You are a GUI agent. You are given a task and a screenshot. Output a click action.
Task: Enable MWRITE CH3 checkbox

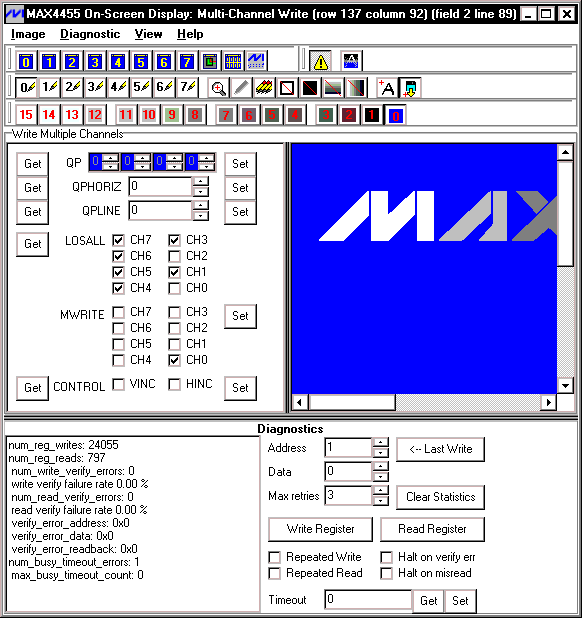[x=174, y=312]
